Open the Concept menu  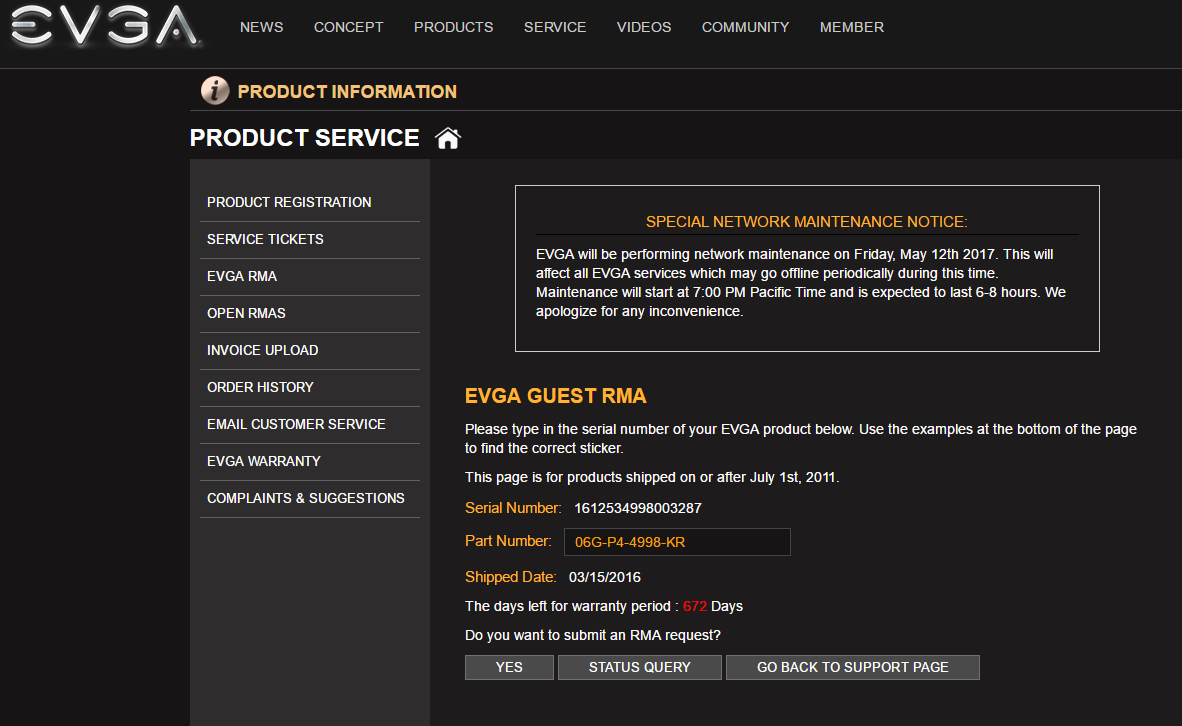point(349,27)
